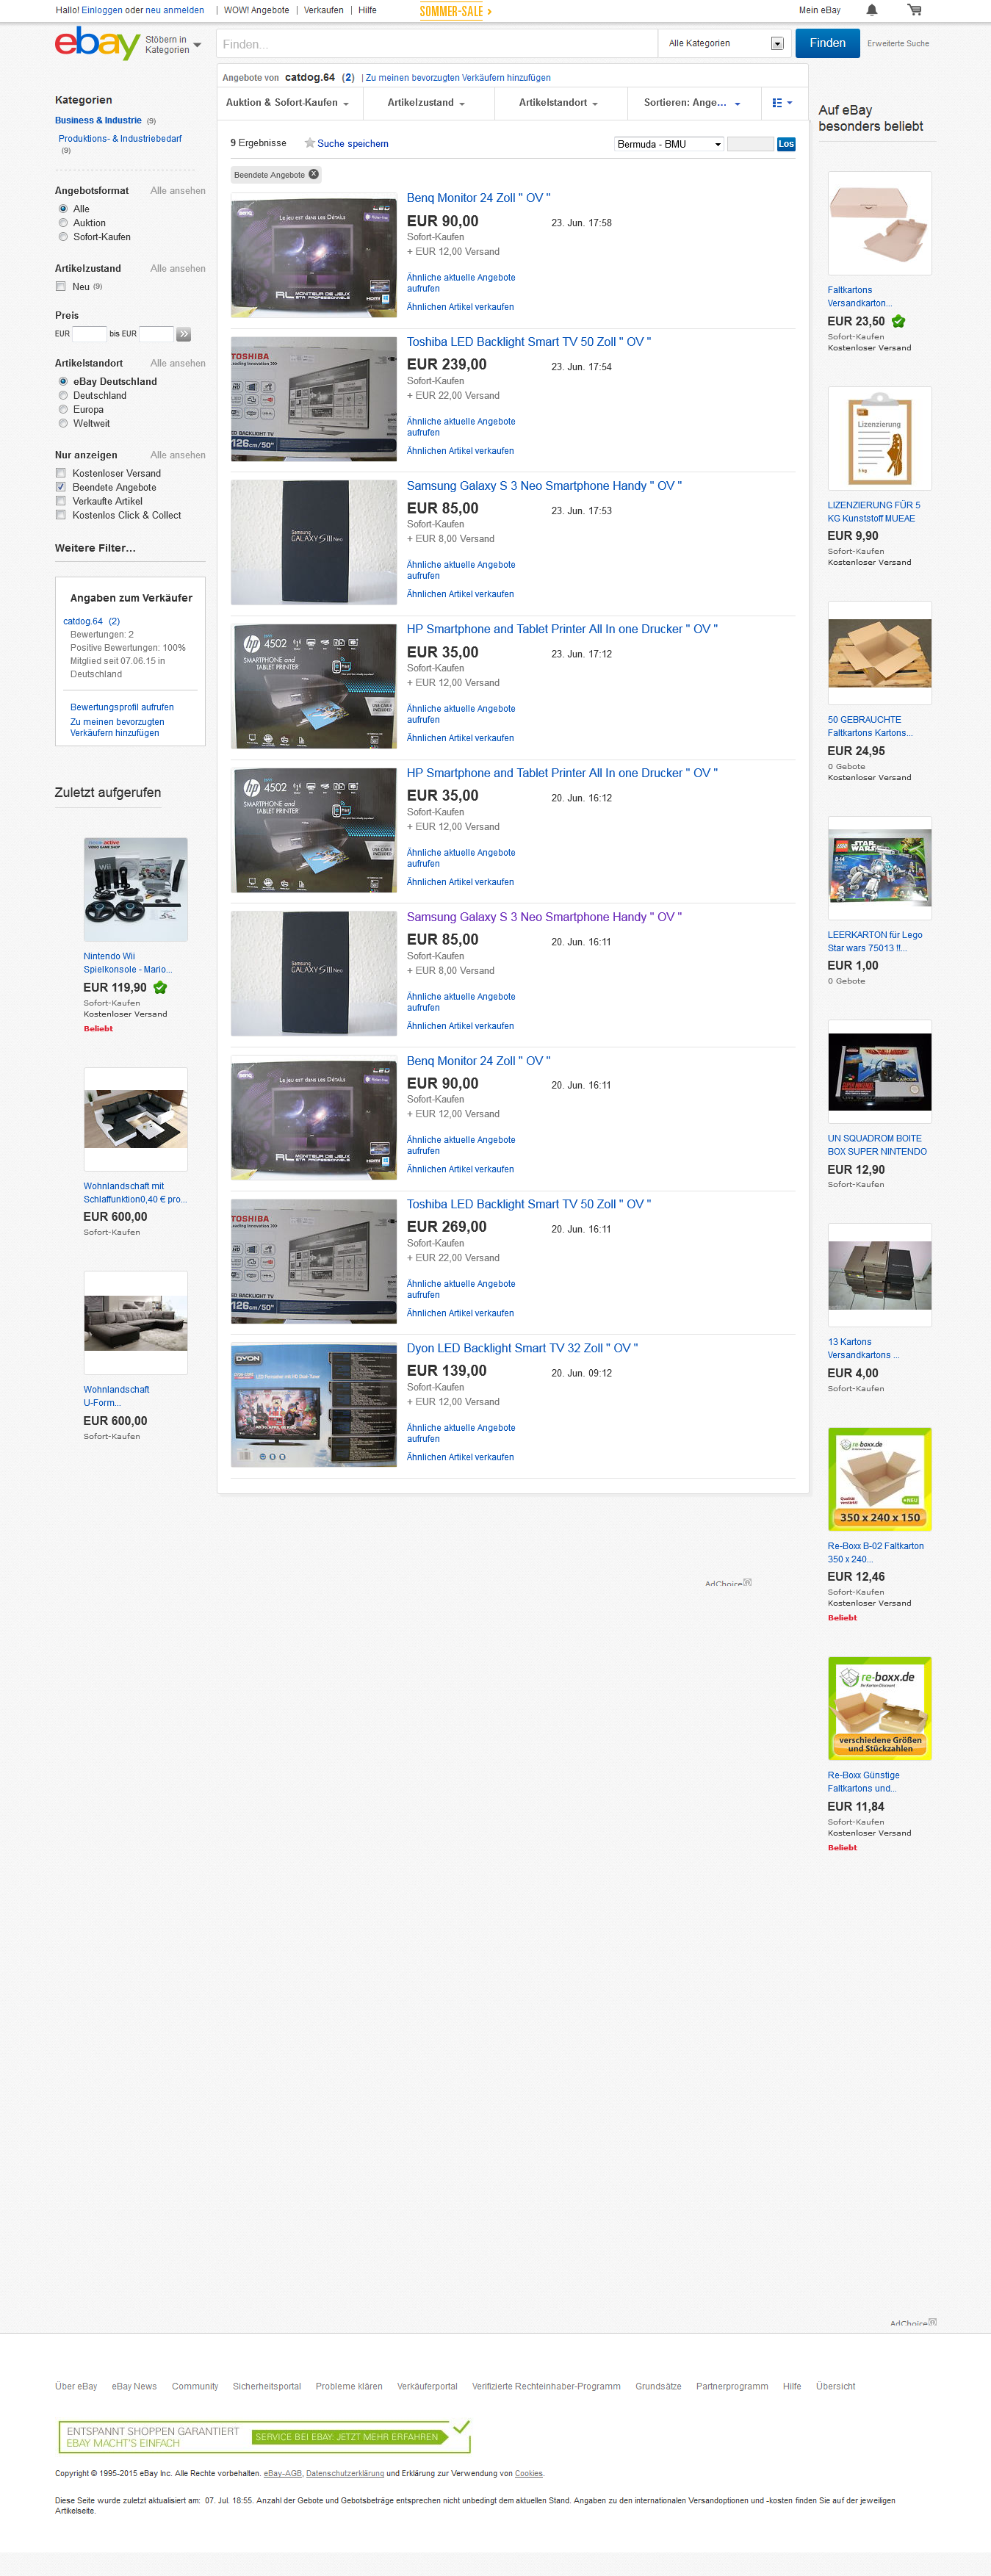Click the minimum EUR price field
Image resolution: width=991 pixels, height=2576 pixels.
pyautogui.click(x=90, y=334)
